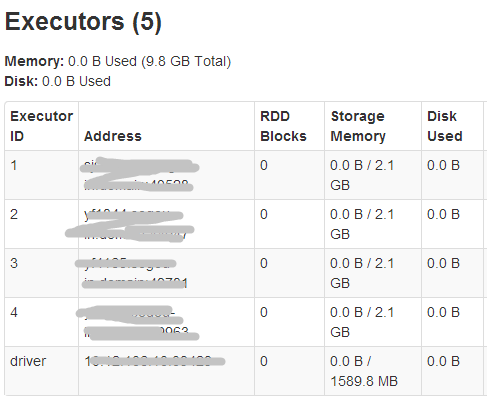Select executor 2 ID cell
489x399 pixels.
[x=42, y=224]
